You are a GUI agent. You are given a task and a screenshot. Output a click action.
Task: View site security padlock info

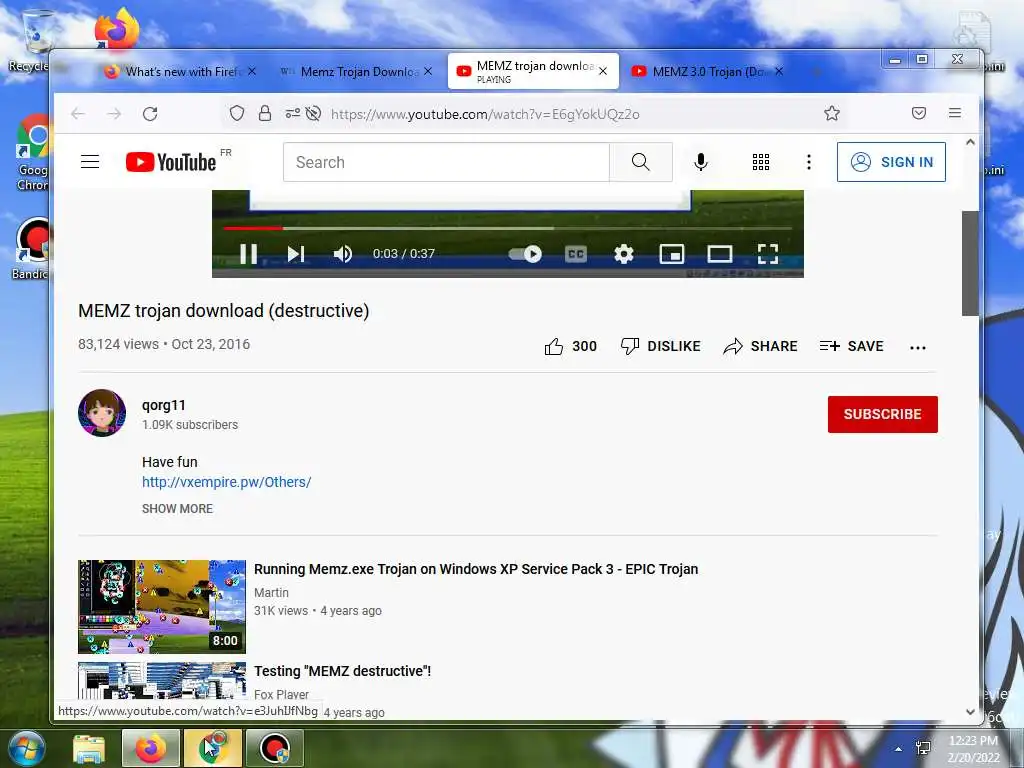click(x=264, y=114)
